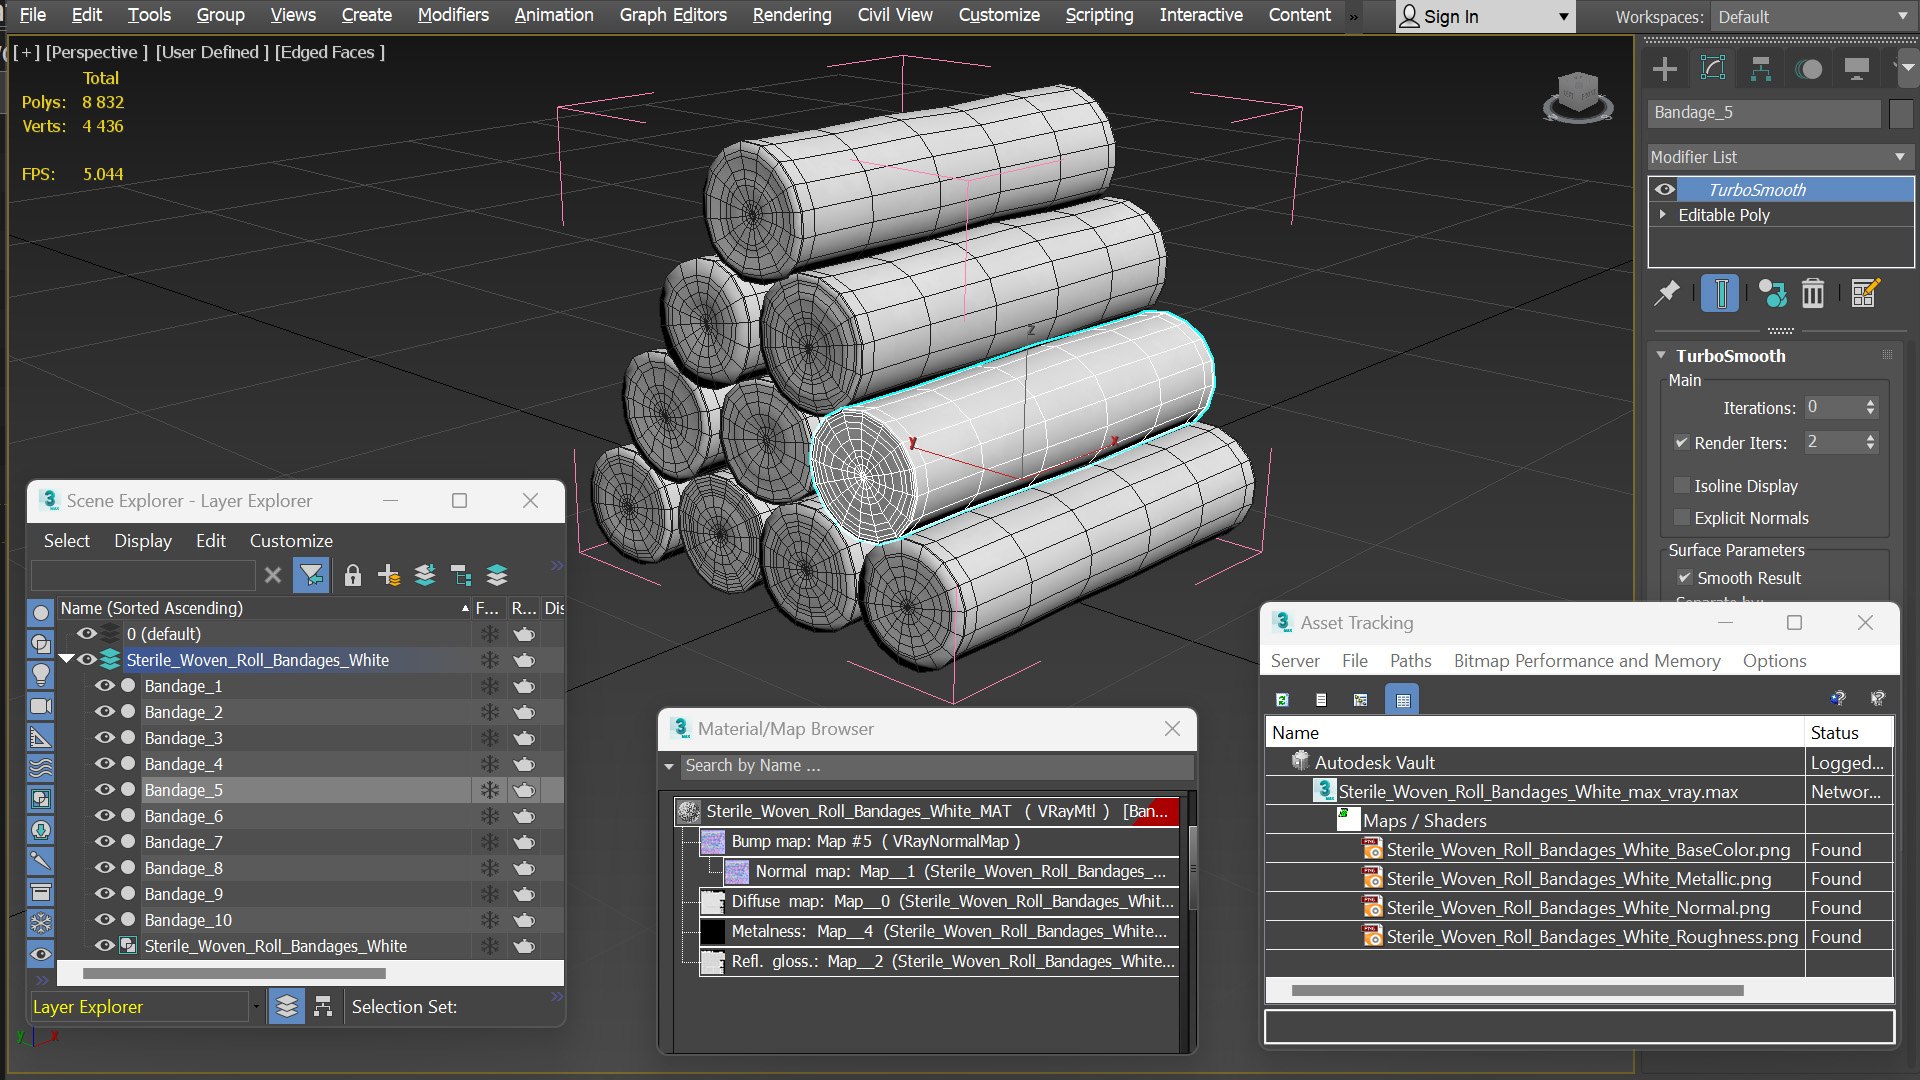Expand the Editable Poly modifier sub-objects
Viewport: 1920px width, 1080px height.
coord(1663,214)
